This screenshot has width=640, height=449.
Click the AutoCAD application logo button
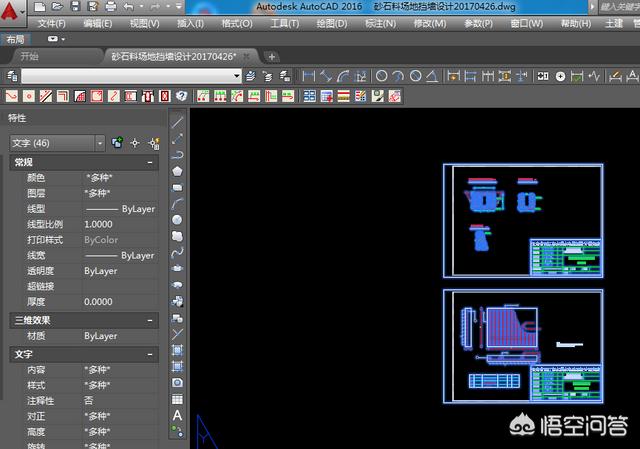tap(13, 12)
